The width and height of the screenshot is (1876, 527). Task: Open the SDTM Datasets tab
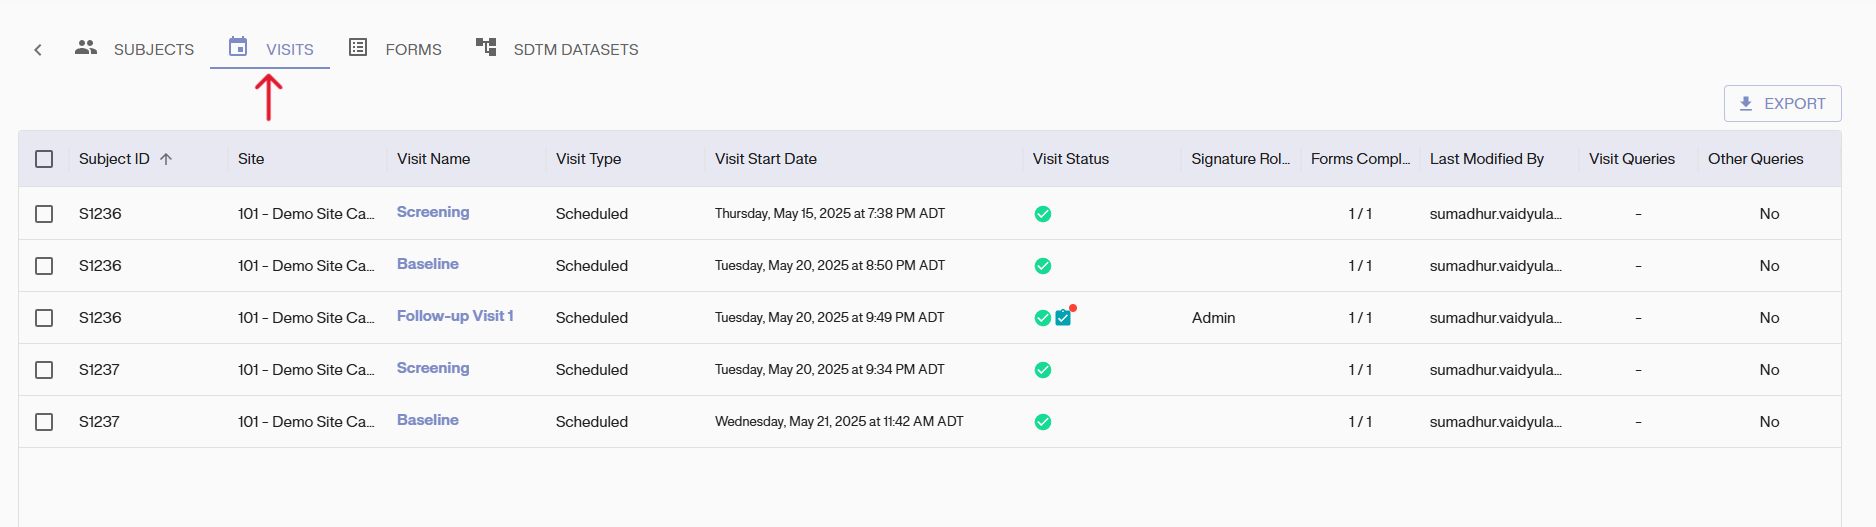575,49
